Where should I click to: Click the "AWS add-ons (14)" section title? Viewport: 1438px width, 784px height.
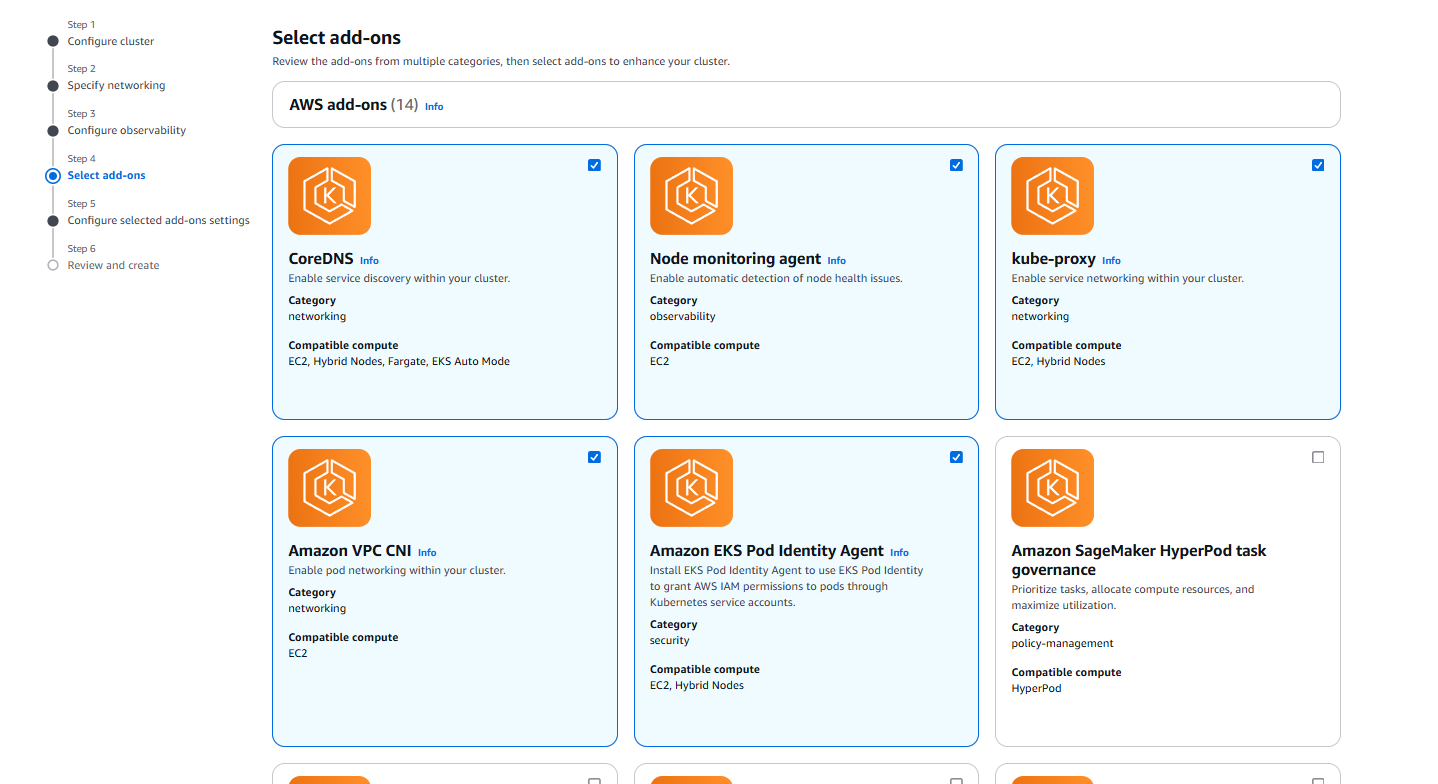pyautogui.click(x=353, y=104)
